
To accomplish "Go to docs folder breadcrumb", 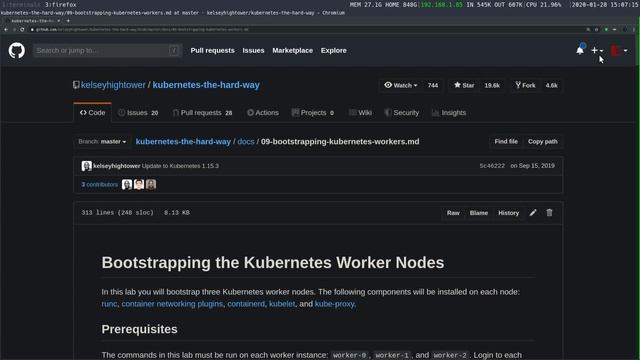I will coord(246,142).
